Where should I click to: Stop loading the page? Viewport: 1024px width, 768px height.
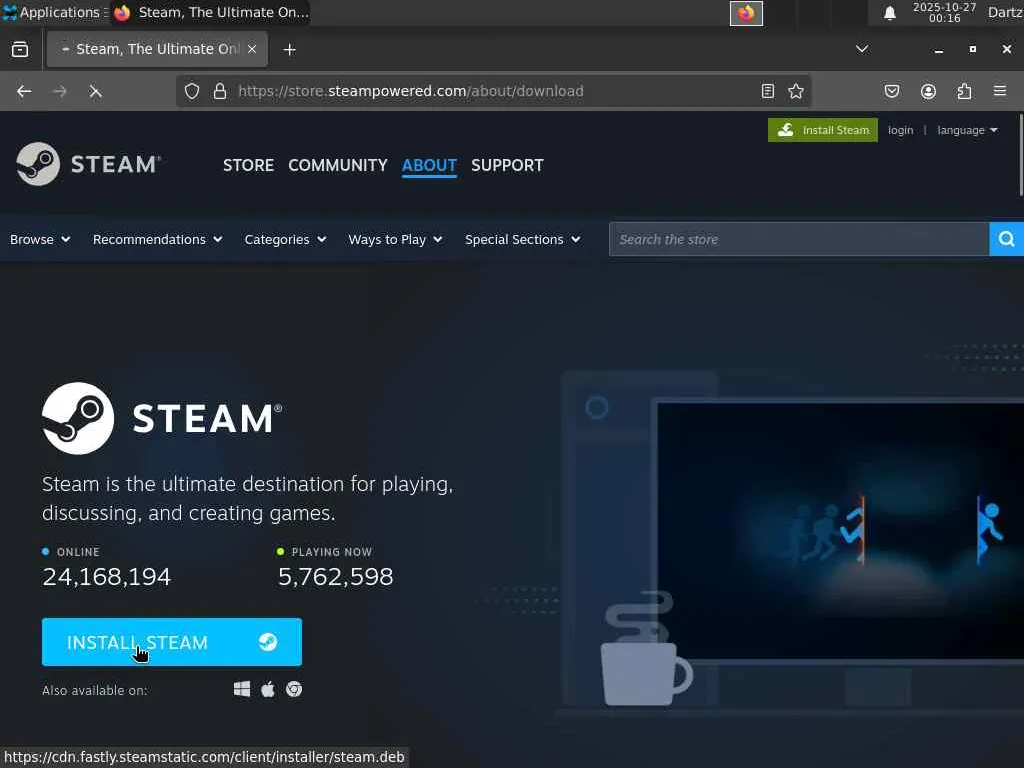tap(95, 91)
